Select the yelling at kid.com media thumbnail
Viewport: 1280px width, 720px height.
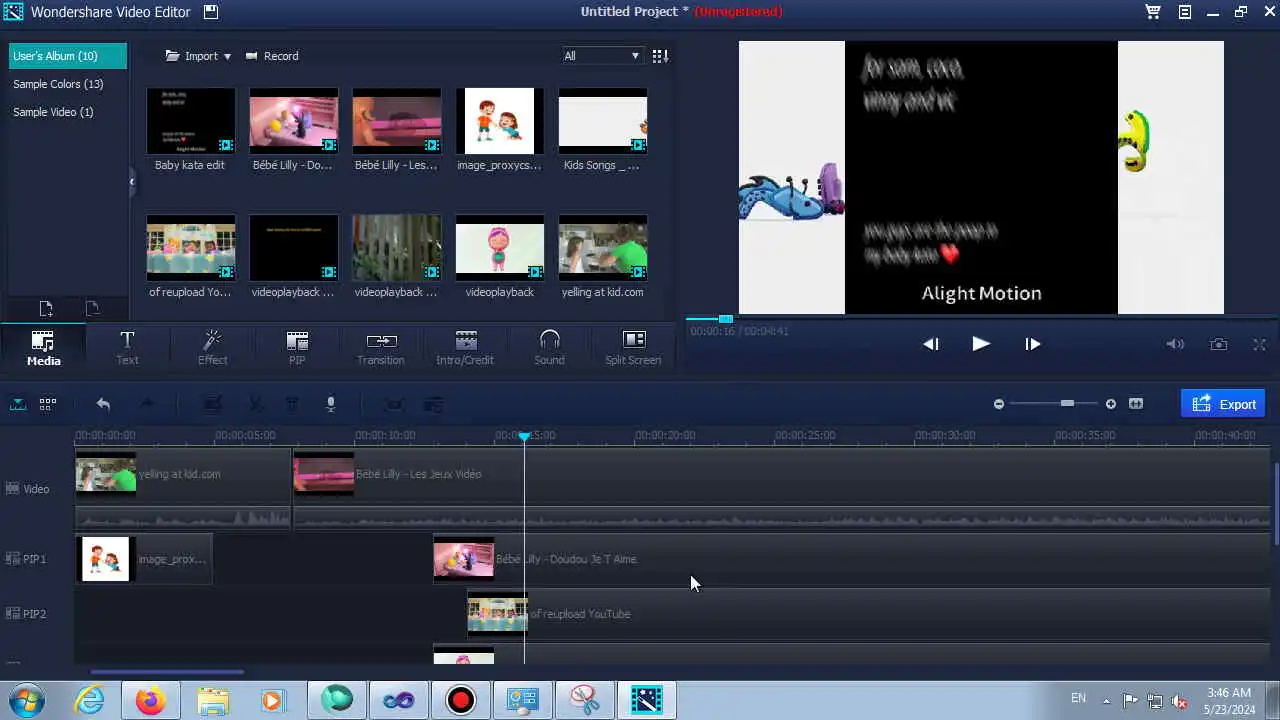(x=602, y=248)
